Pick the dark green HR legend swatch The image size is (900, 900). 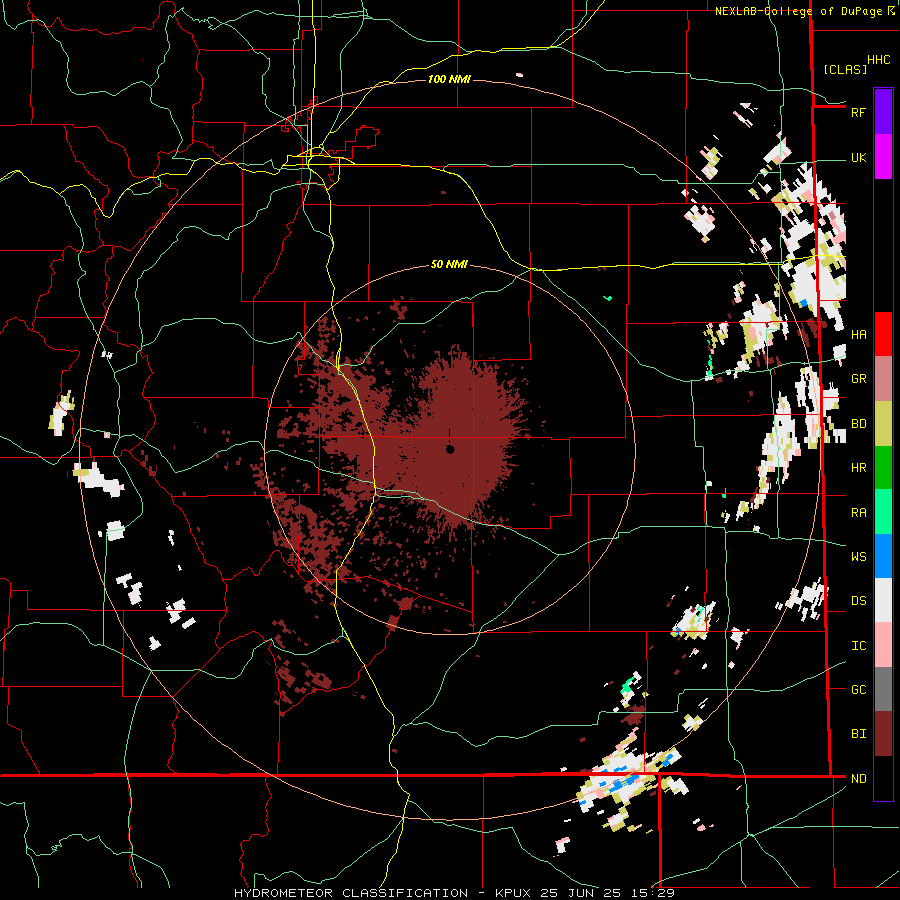pos(883,467)
